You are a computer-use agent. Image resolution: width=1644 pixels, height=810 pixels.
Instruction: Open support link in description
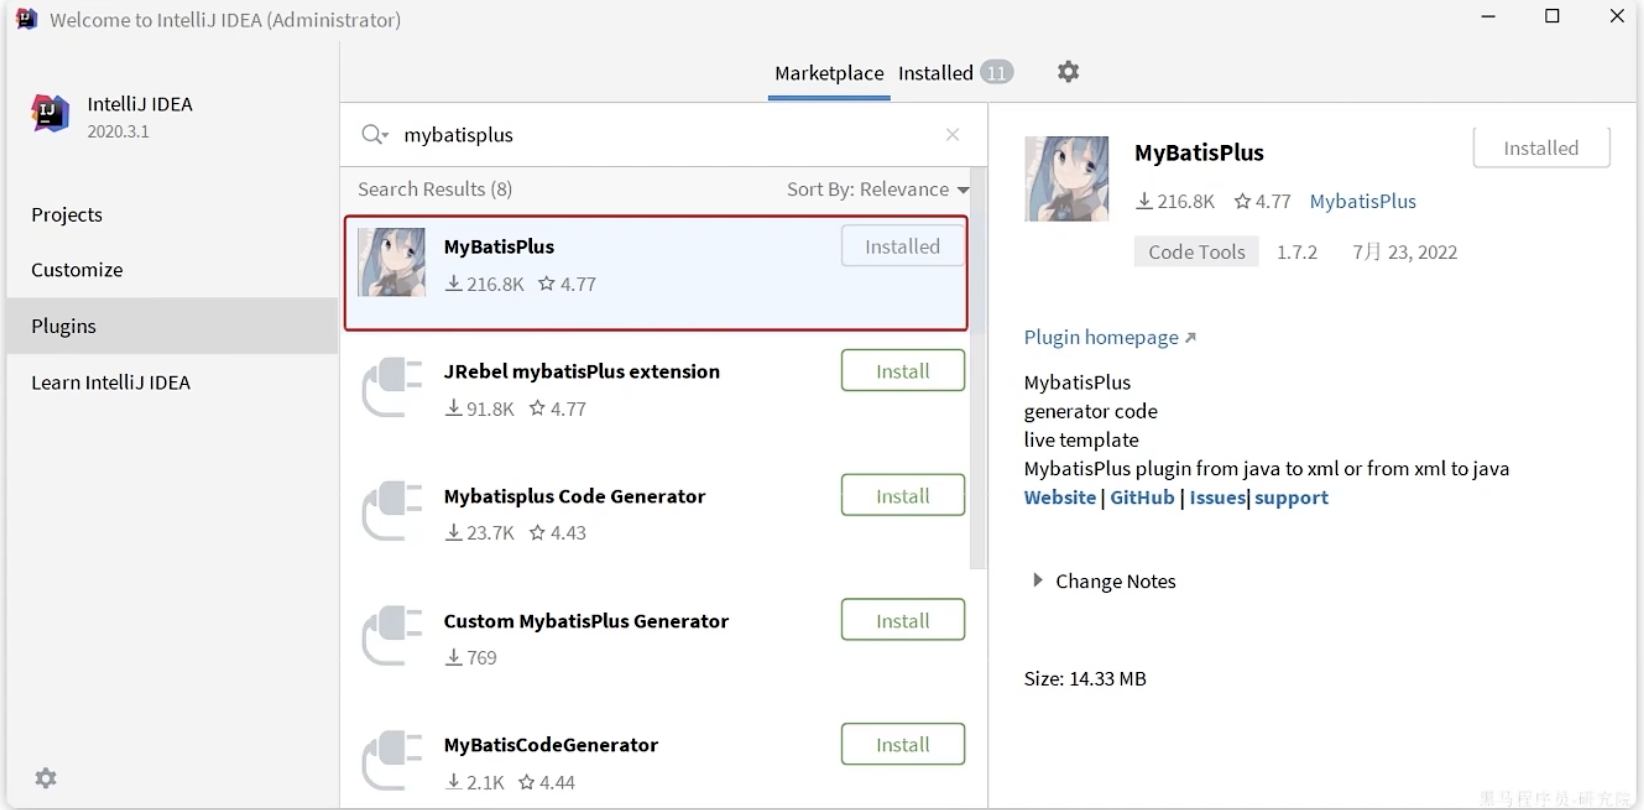pyautogui.click(x=1291, y=497)
